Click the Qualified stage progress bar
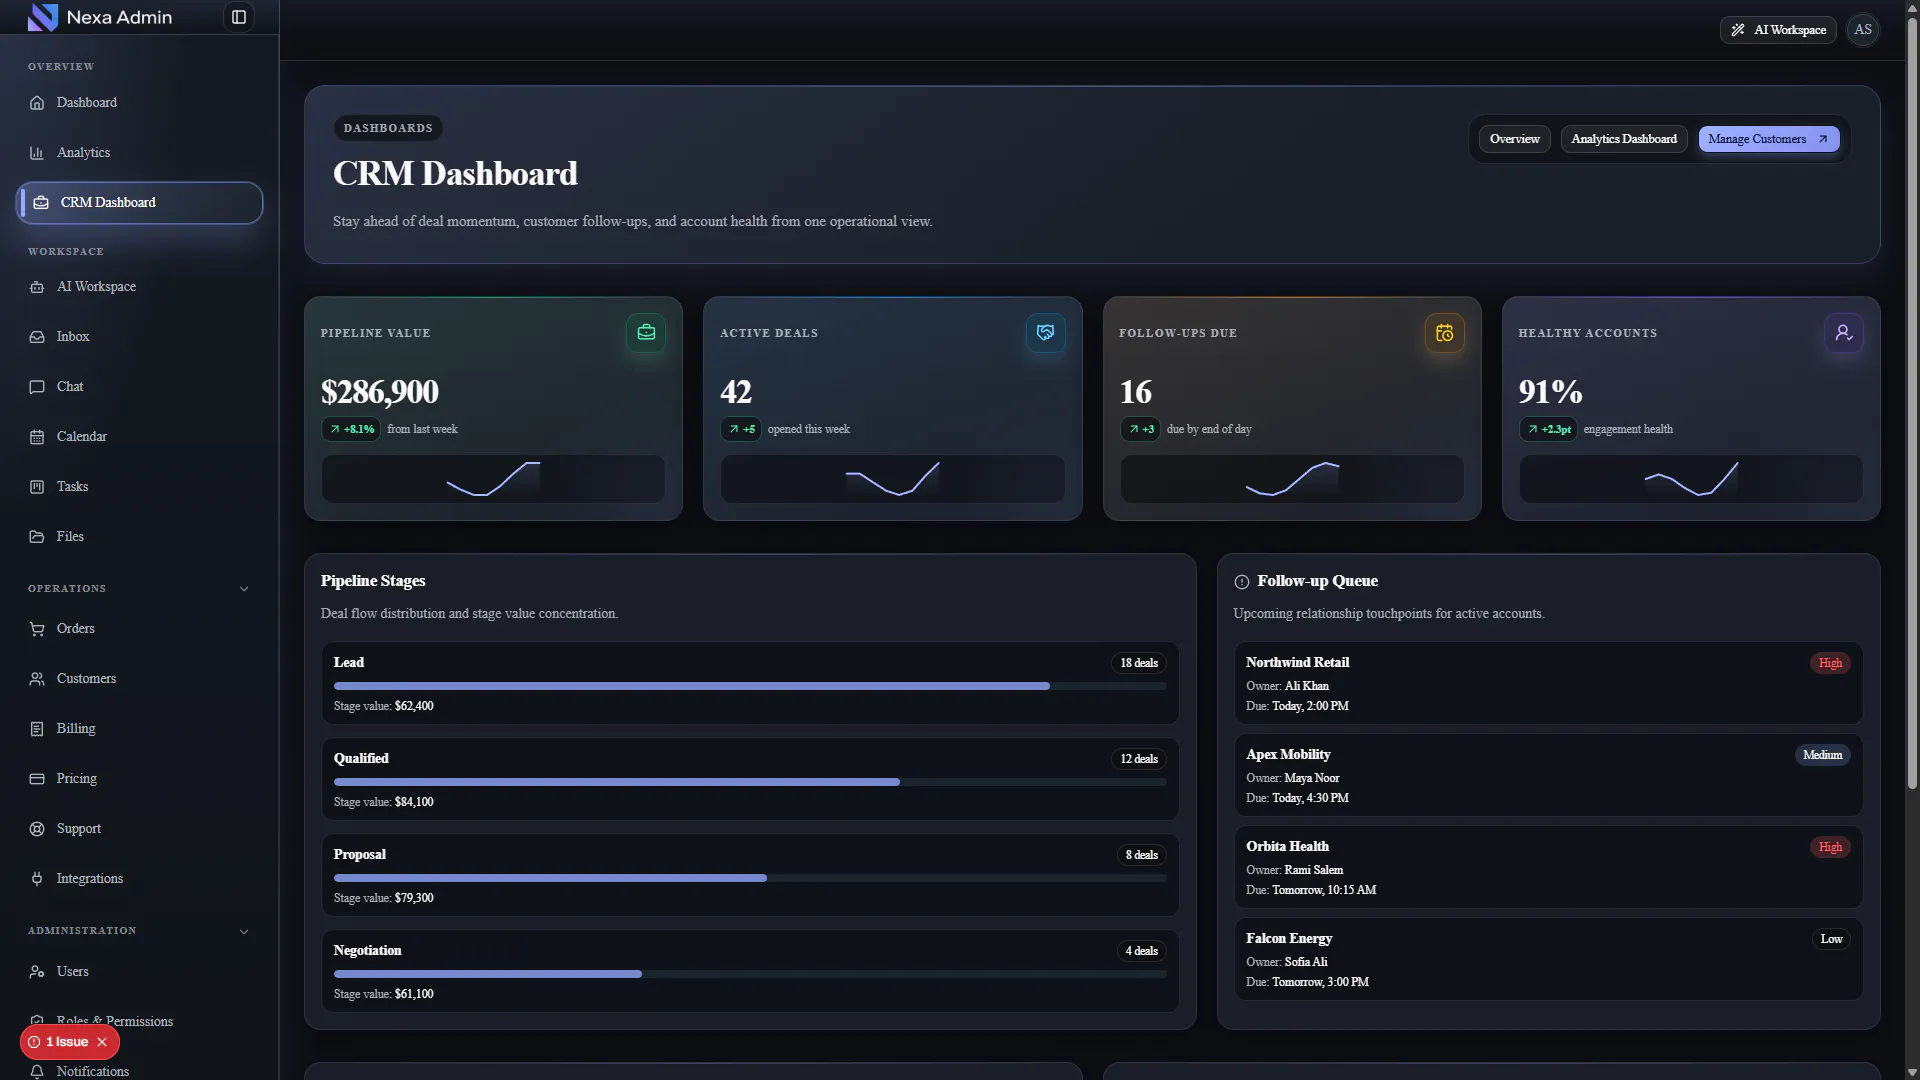1920x1080 pixels. pos(750,782)
